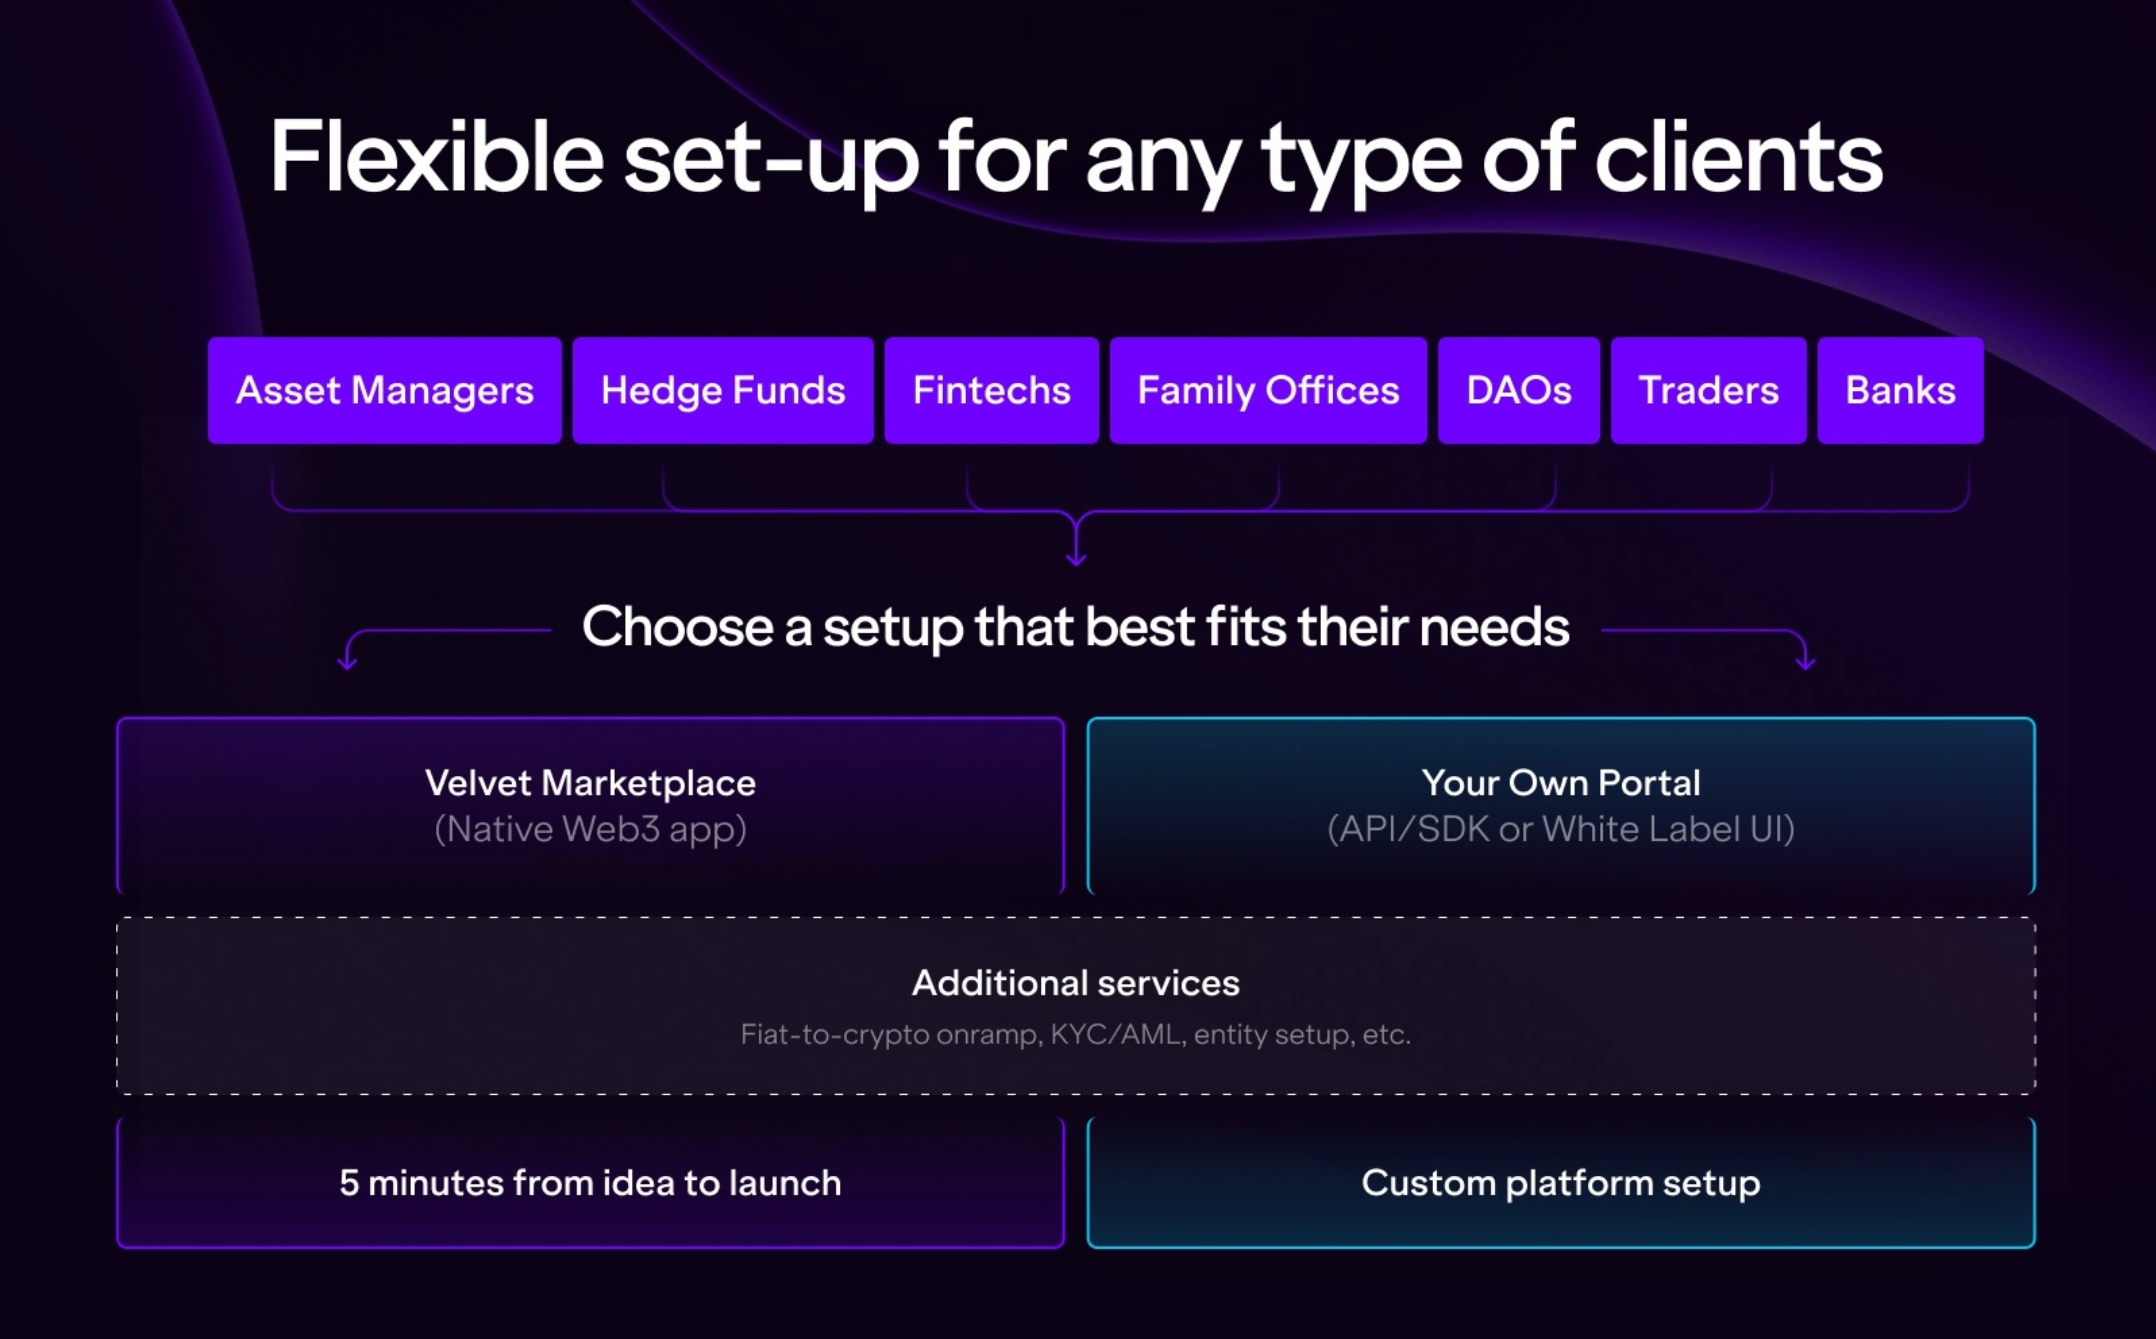Click the Choose a setup heading text
The image size is (2156, 1339).
[1075, 628]
